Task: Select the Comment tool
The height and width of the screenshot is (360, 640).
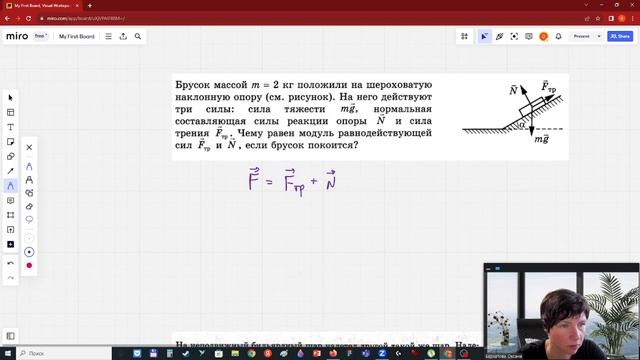Action: pos(11,200)
